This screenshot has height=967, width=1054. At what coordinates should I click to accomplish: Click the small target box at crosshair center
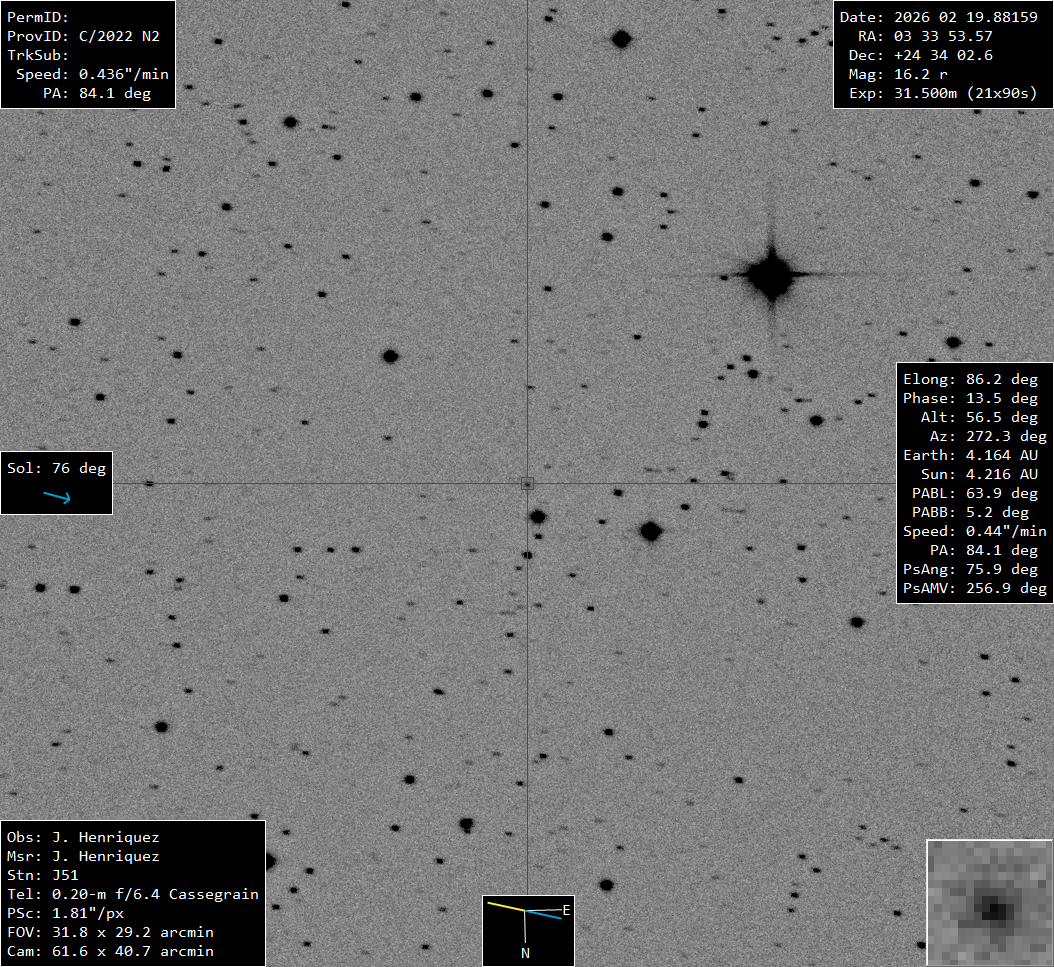click(x=527, y=484)
